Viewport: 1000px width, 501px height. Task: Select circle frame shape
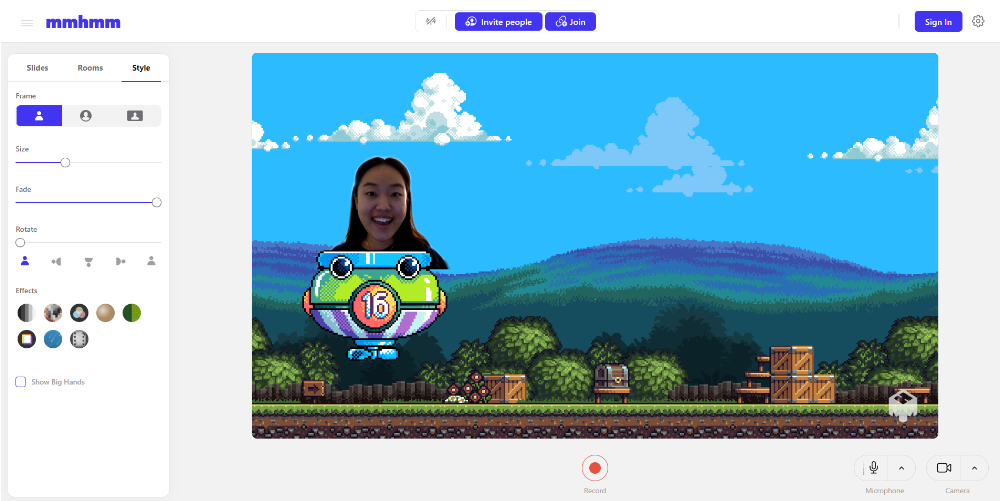pyautogui.click(x=85, y=116)
